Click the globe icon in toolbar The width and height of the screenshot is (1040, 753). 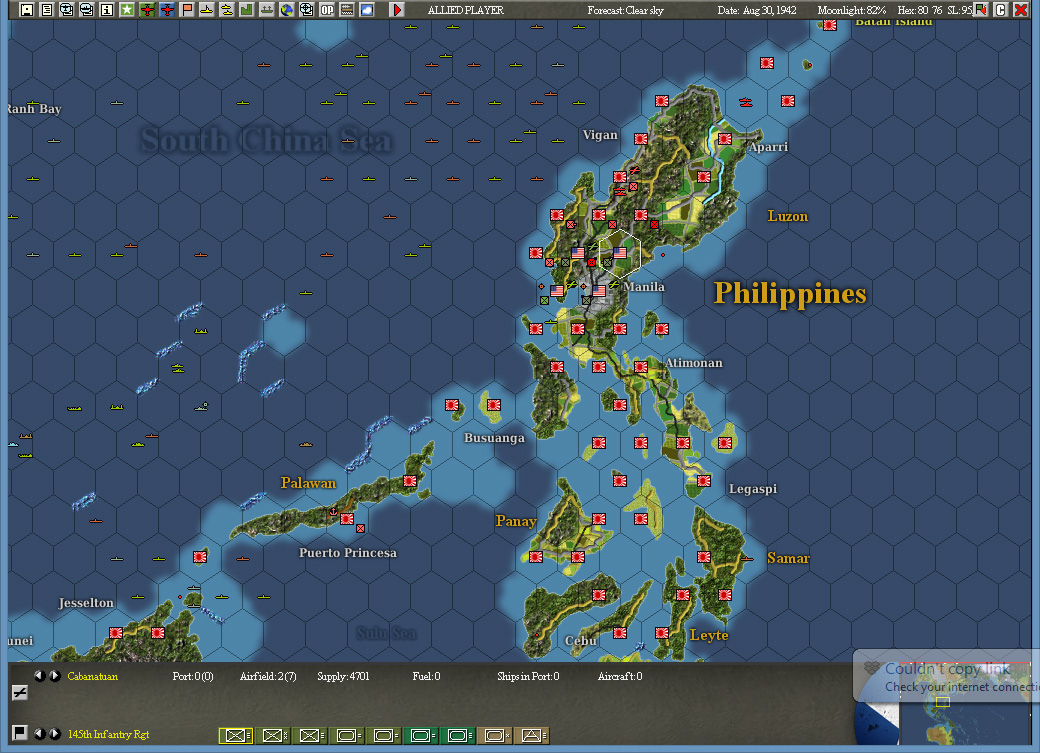tap(287, 9)
